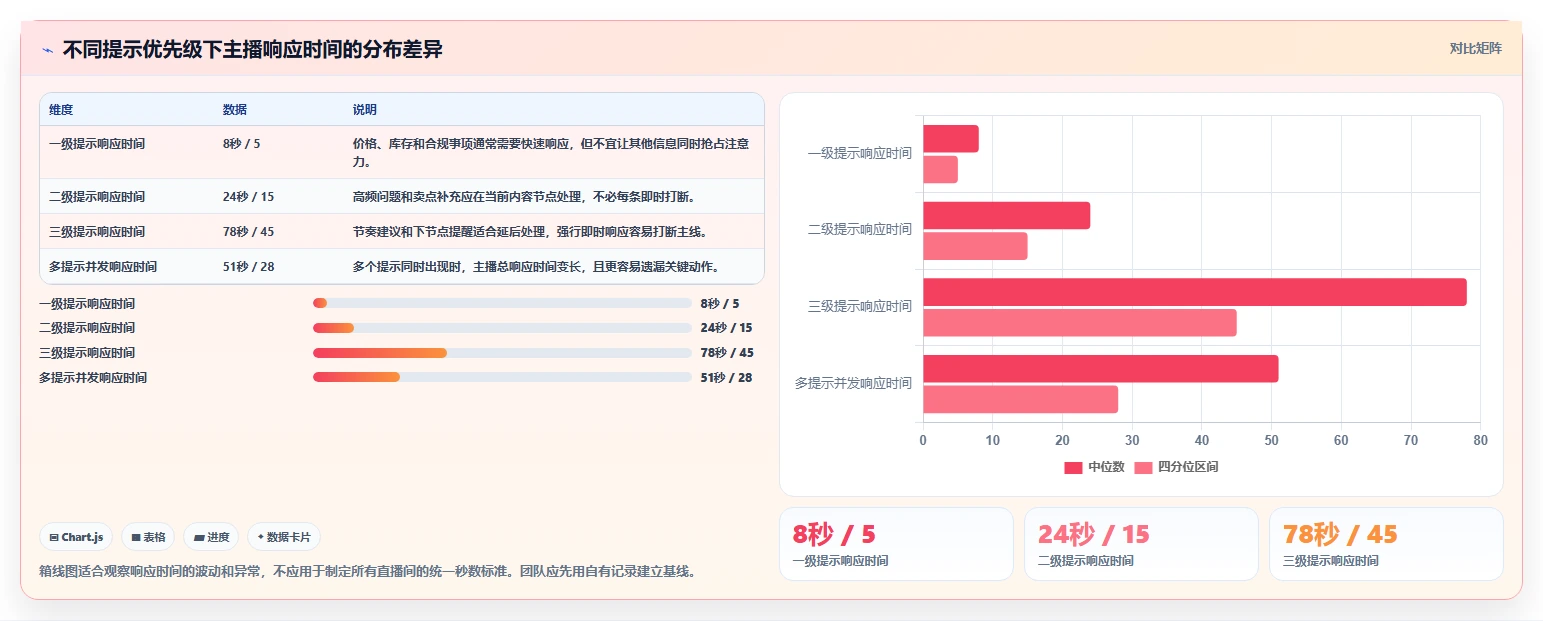Click the chart axis label 二级提示响应时间

pos(860,229)
